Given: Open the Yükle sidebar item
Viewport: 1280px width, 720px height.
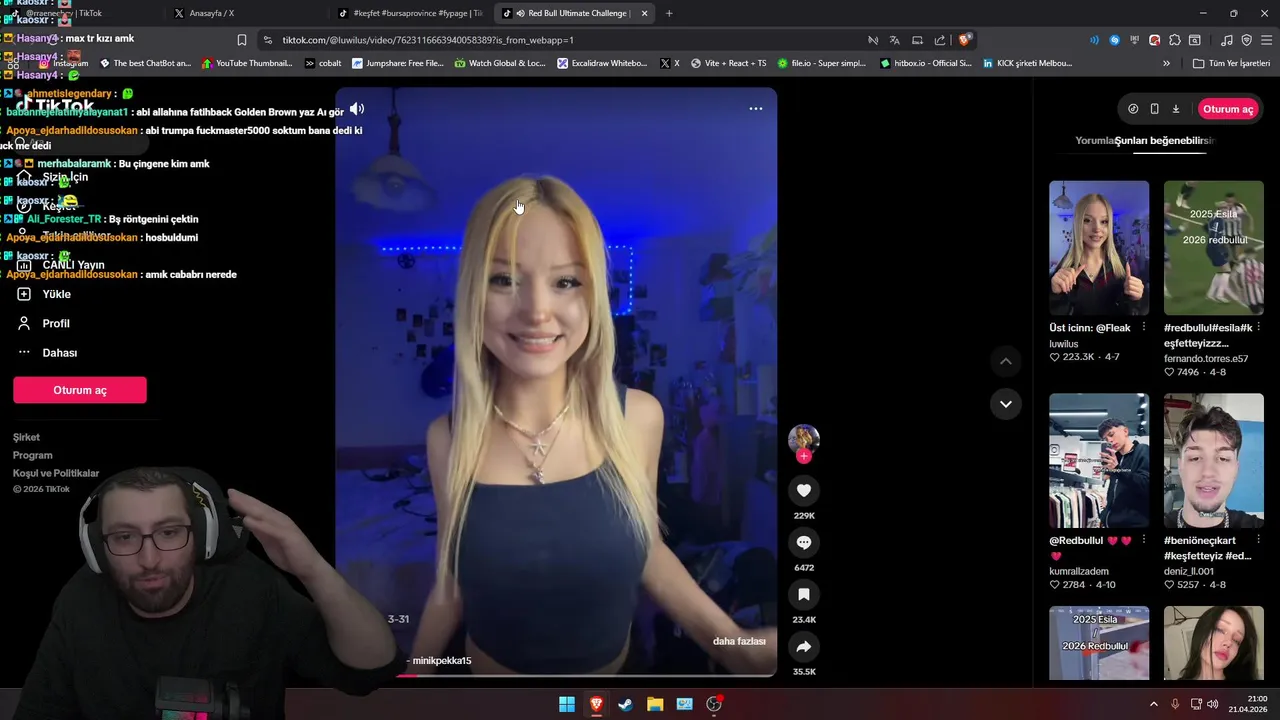Looking at the screenshot, I should click(45, 294).
